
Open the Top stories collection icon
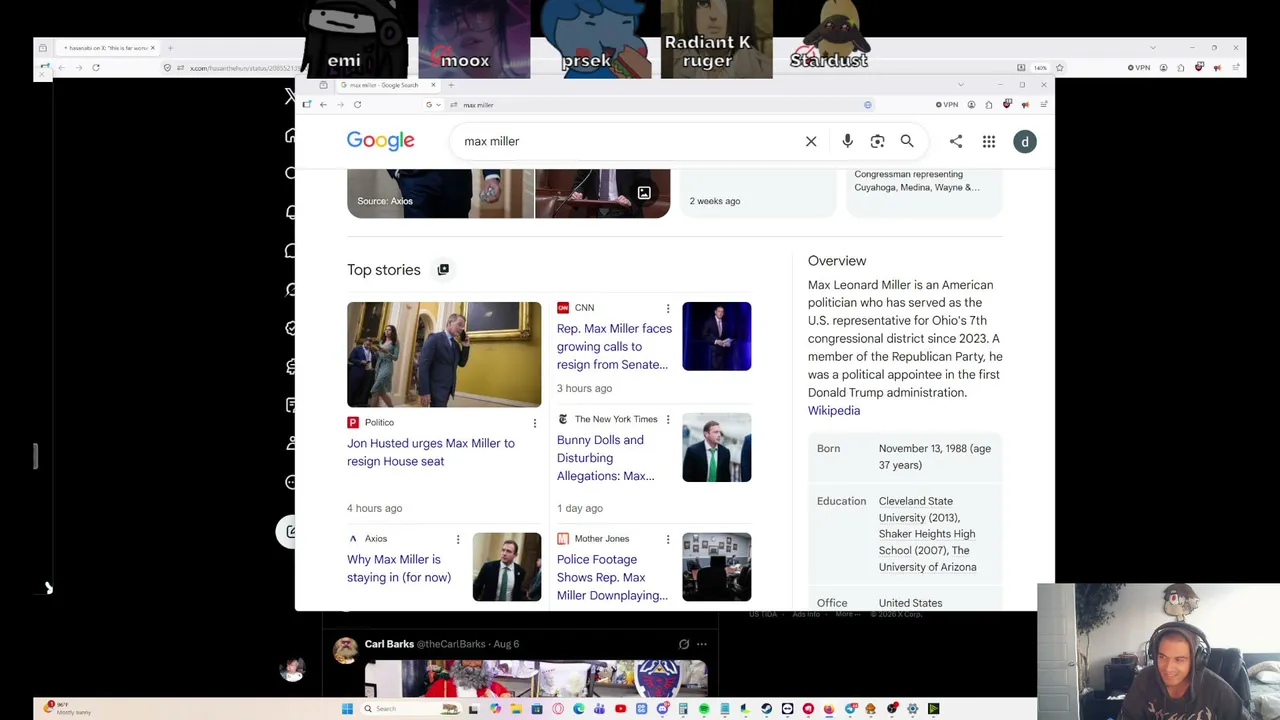tap(443, 269)
